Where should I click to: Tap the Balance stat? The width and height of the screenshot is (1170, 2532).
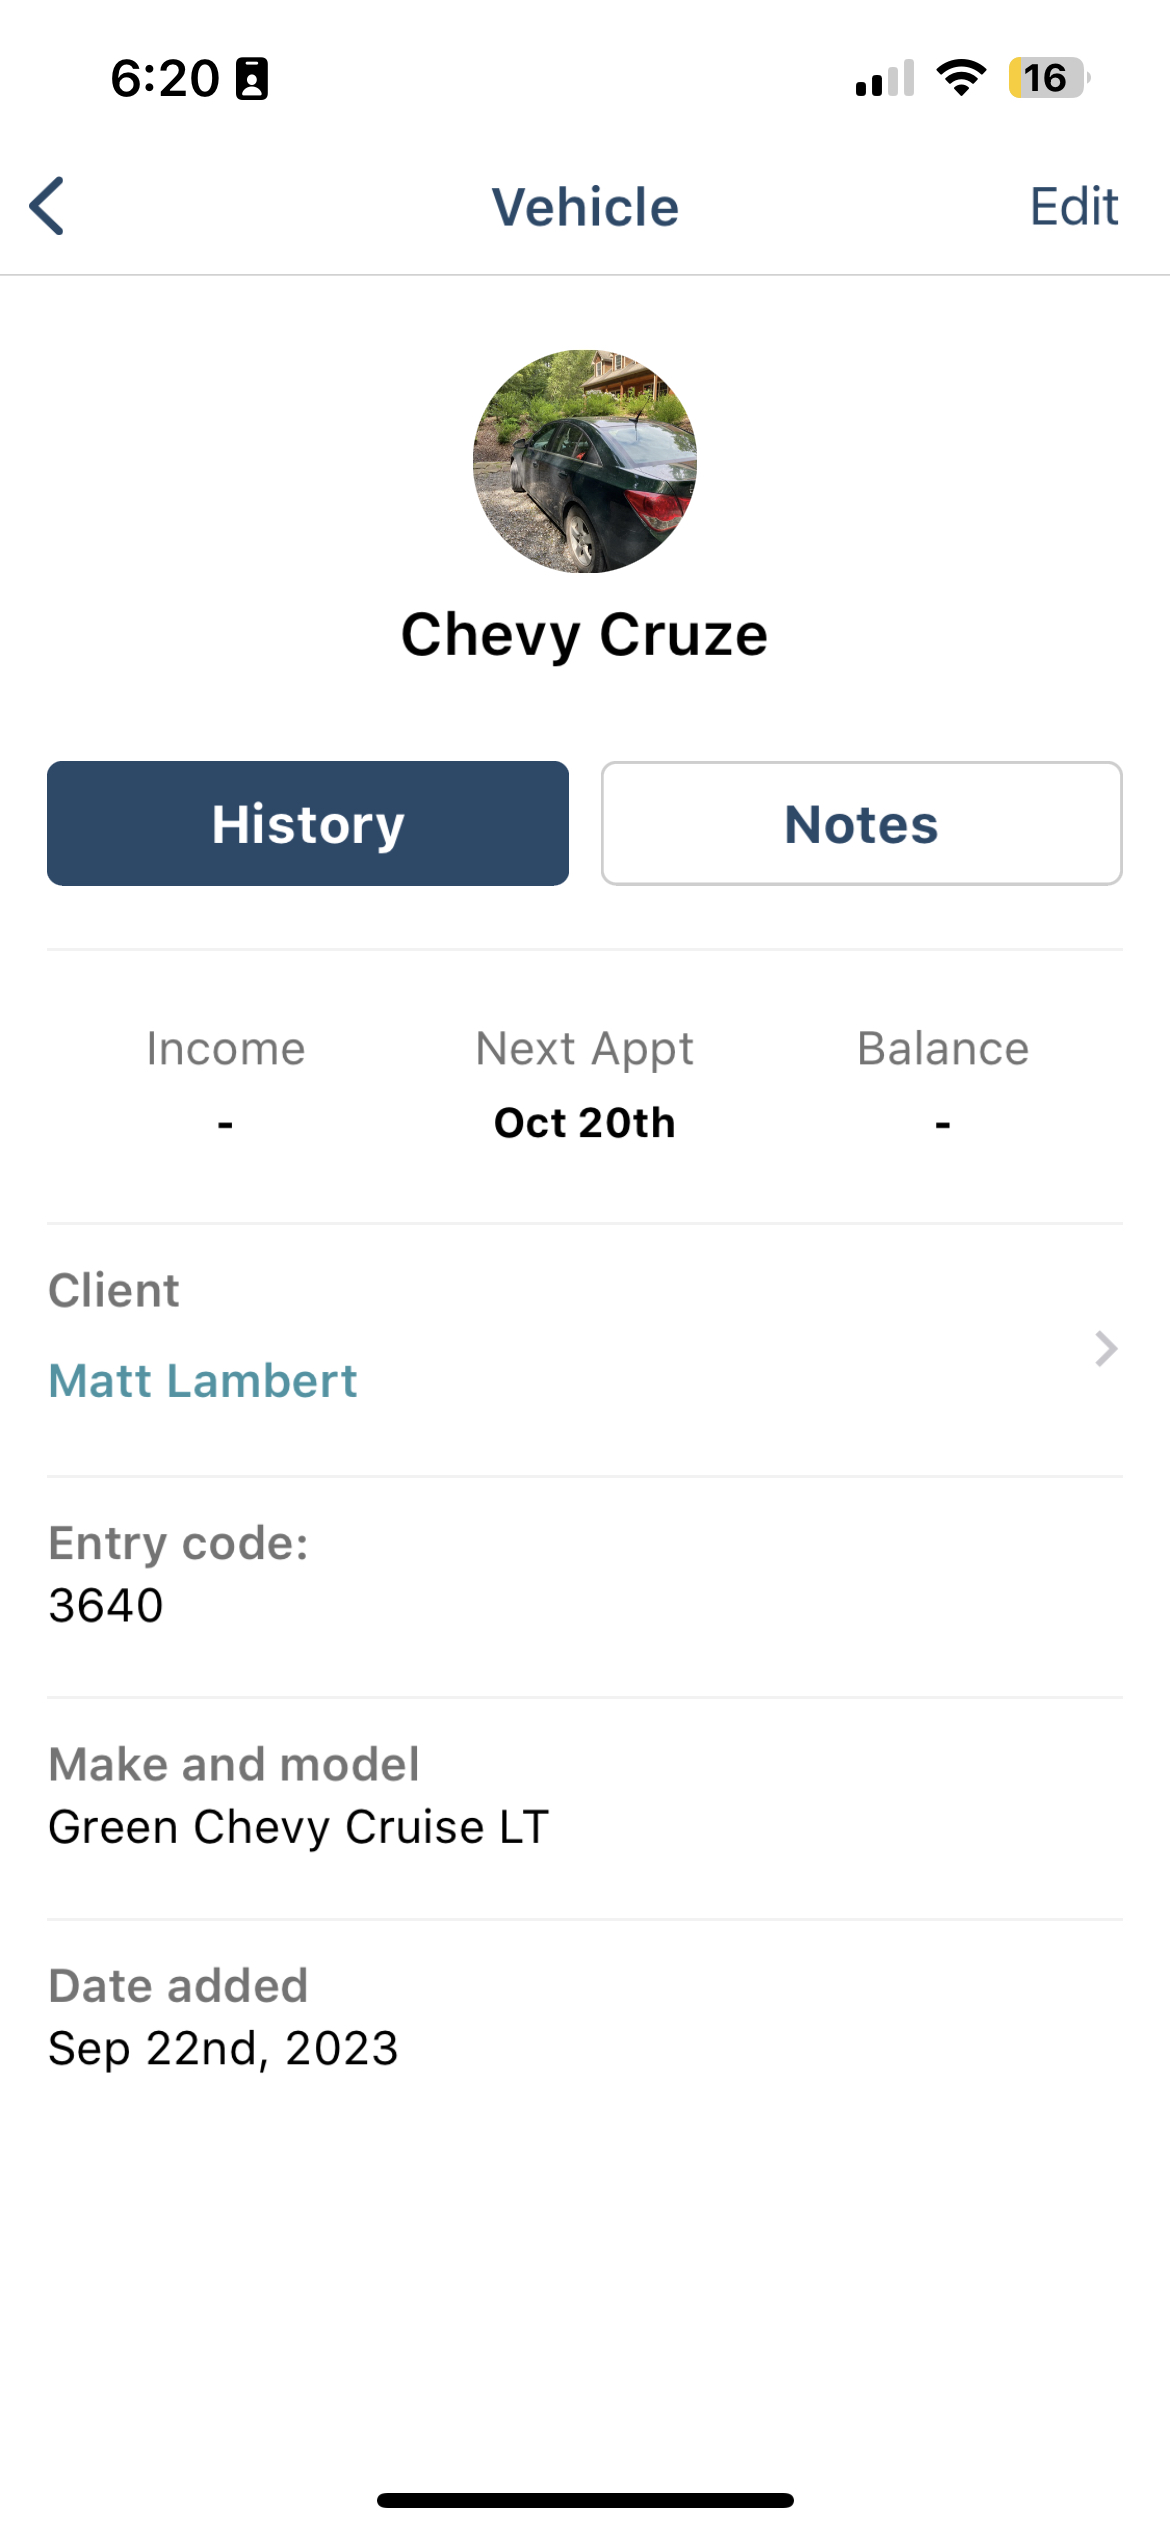(943, 1084)
